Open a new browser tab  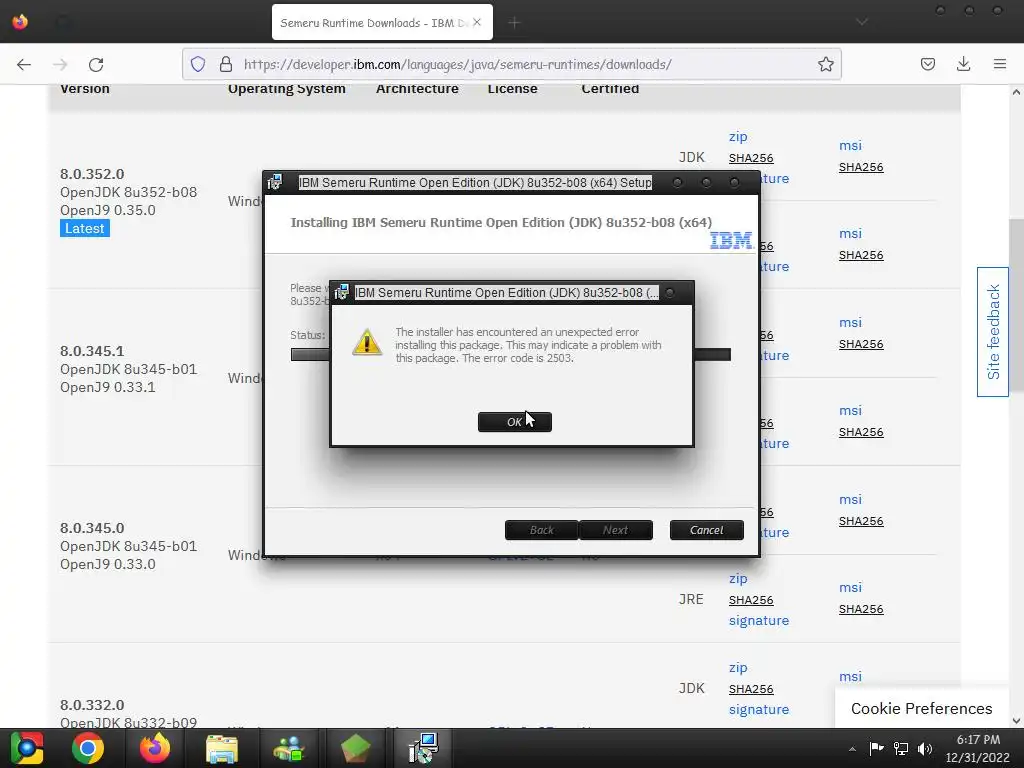(514, 23)
